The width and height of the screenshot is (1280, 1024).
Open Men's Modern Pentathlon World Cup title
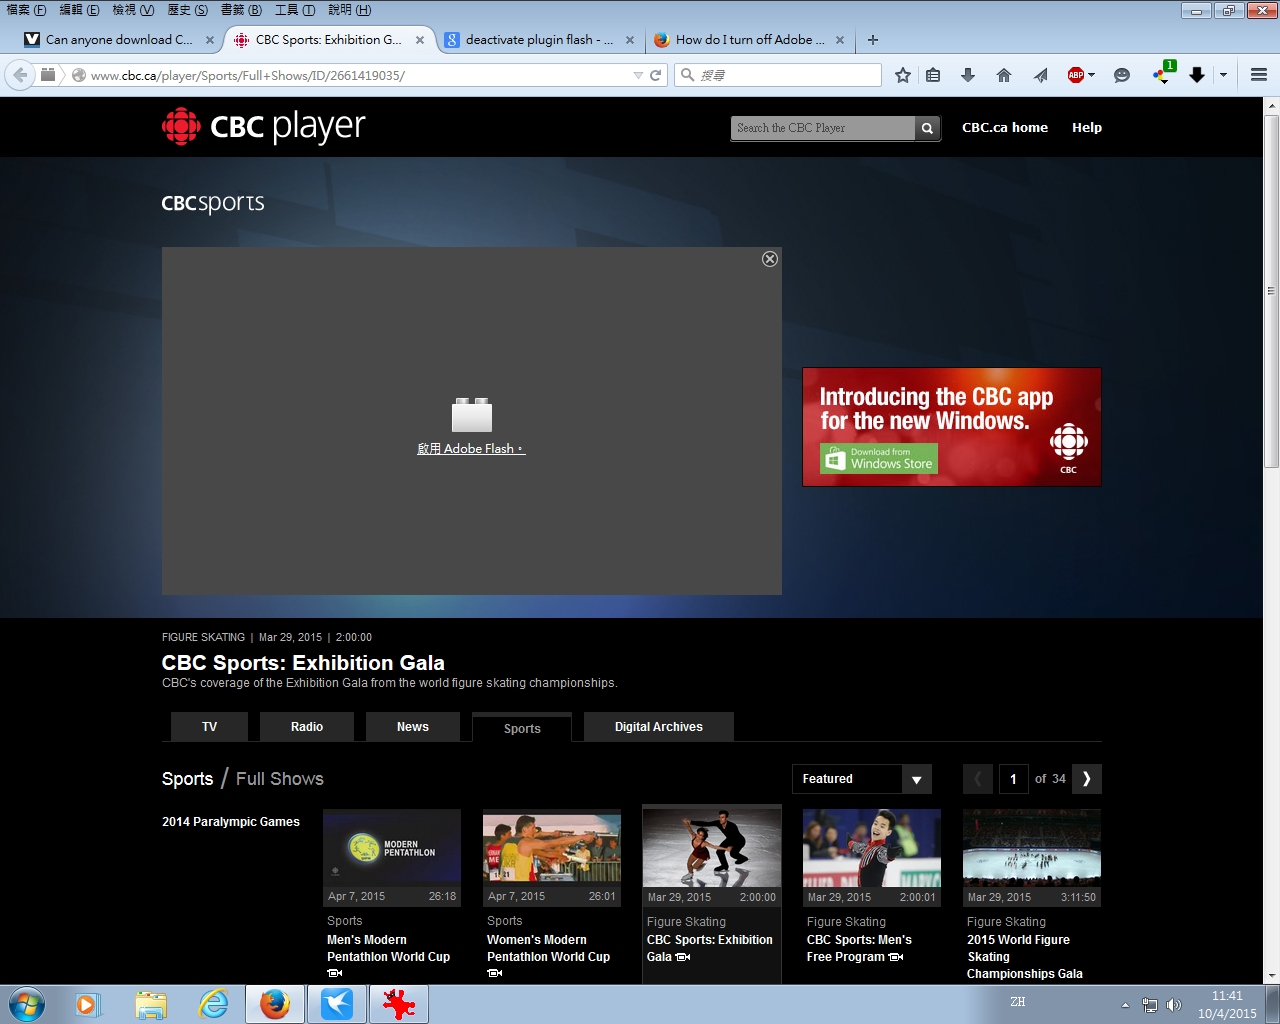point(389,948)
